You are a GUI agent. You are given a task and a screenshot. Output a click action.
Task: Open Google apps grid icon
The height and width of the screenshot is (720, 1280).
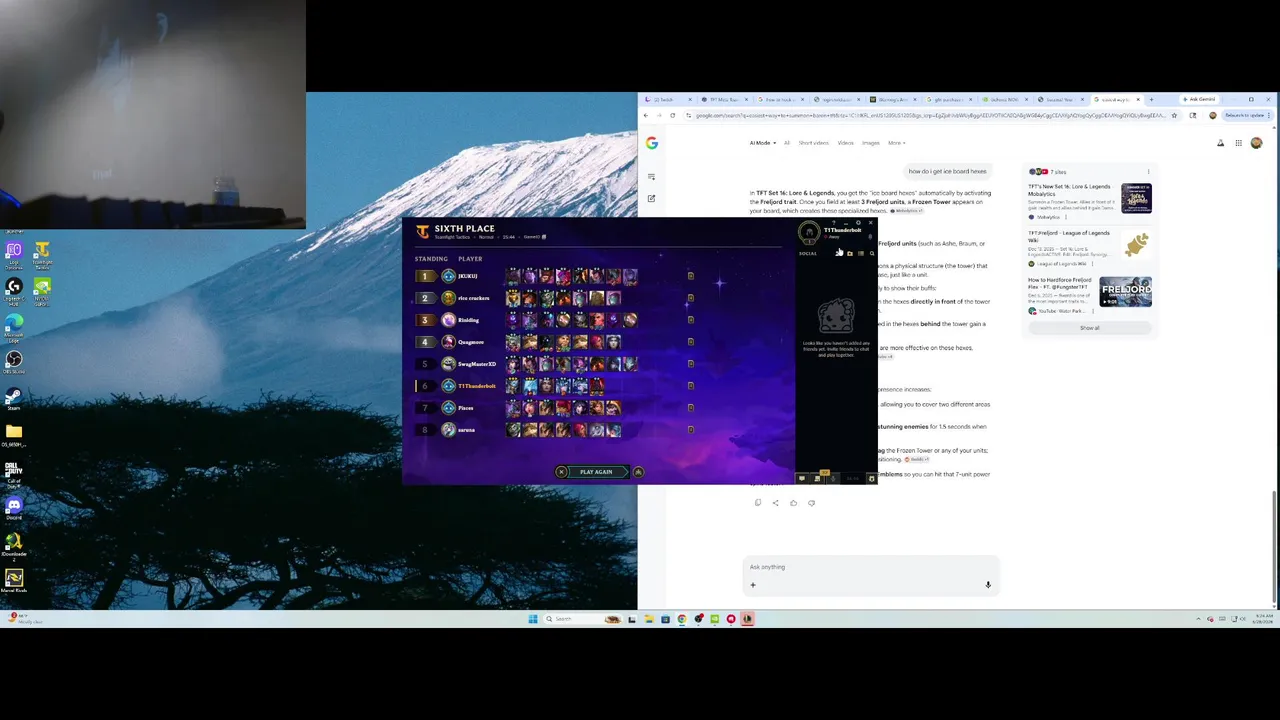pos(1238,143)
